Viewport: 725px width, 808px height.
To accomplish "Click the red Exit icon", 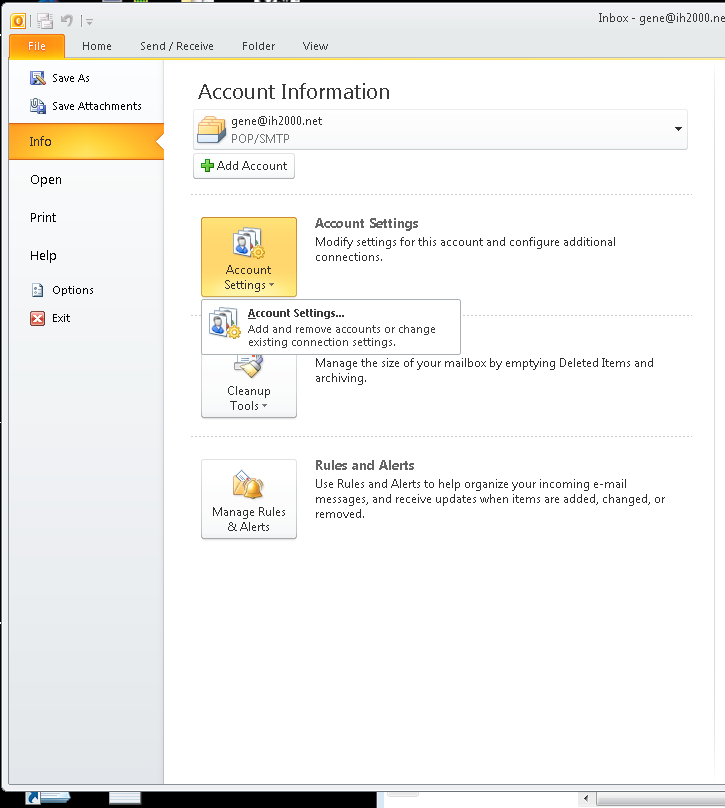I will pos(38,318).
